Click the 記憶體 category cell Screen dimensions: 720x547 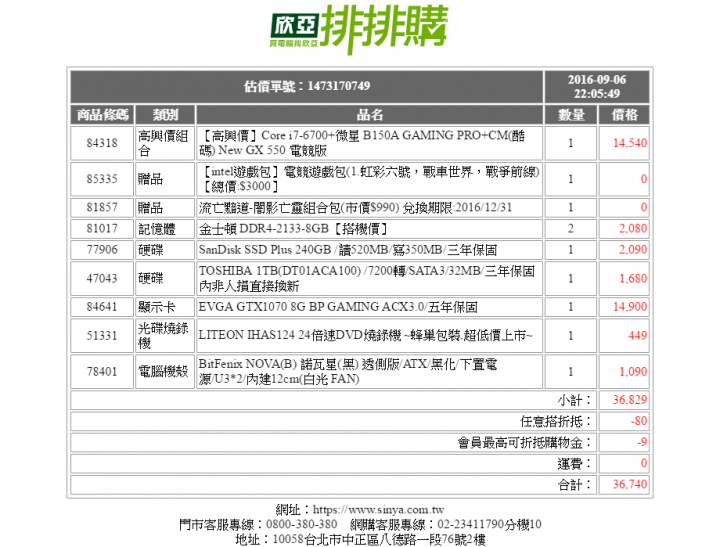click(x=165, y=228)
